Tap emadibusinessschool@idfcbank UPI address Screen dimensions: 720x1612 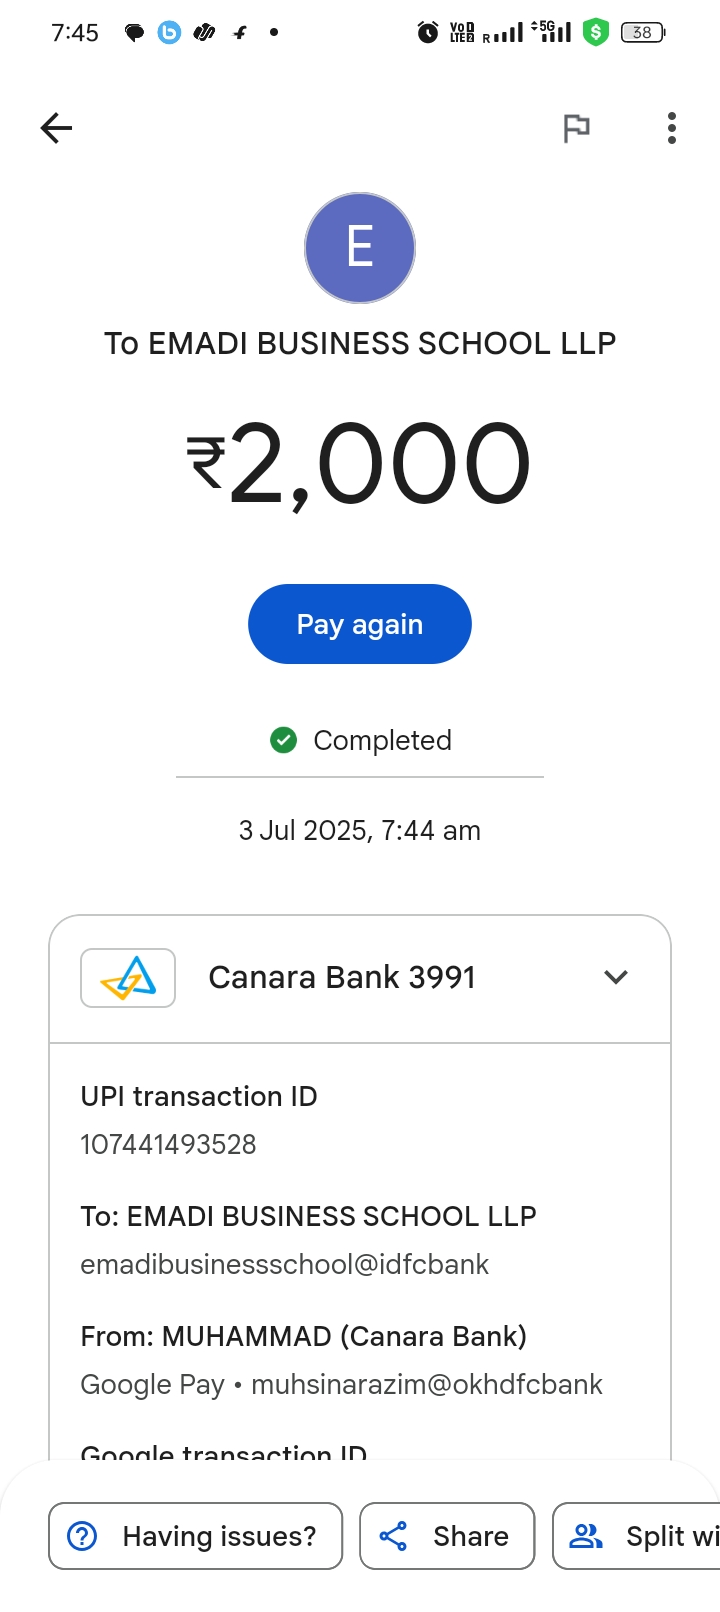click(285, 1264)
